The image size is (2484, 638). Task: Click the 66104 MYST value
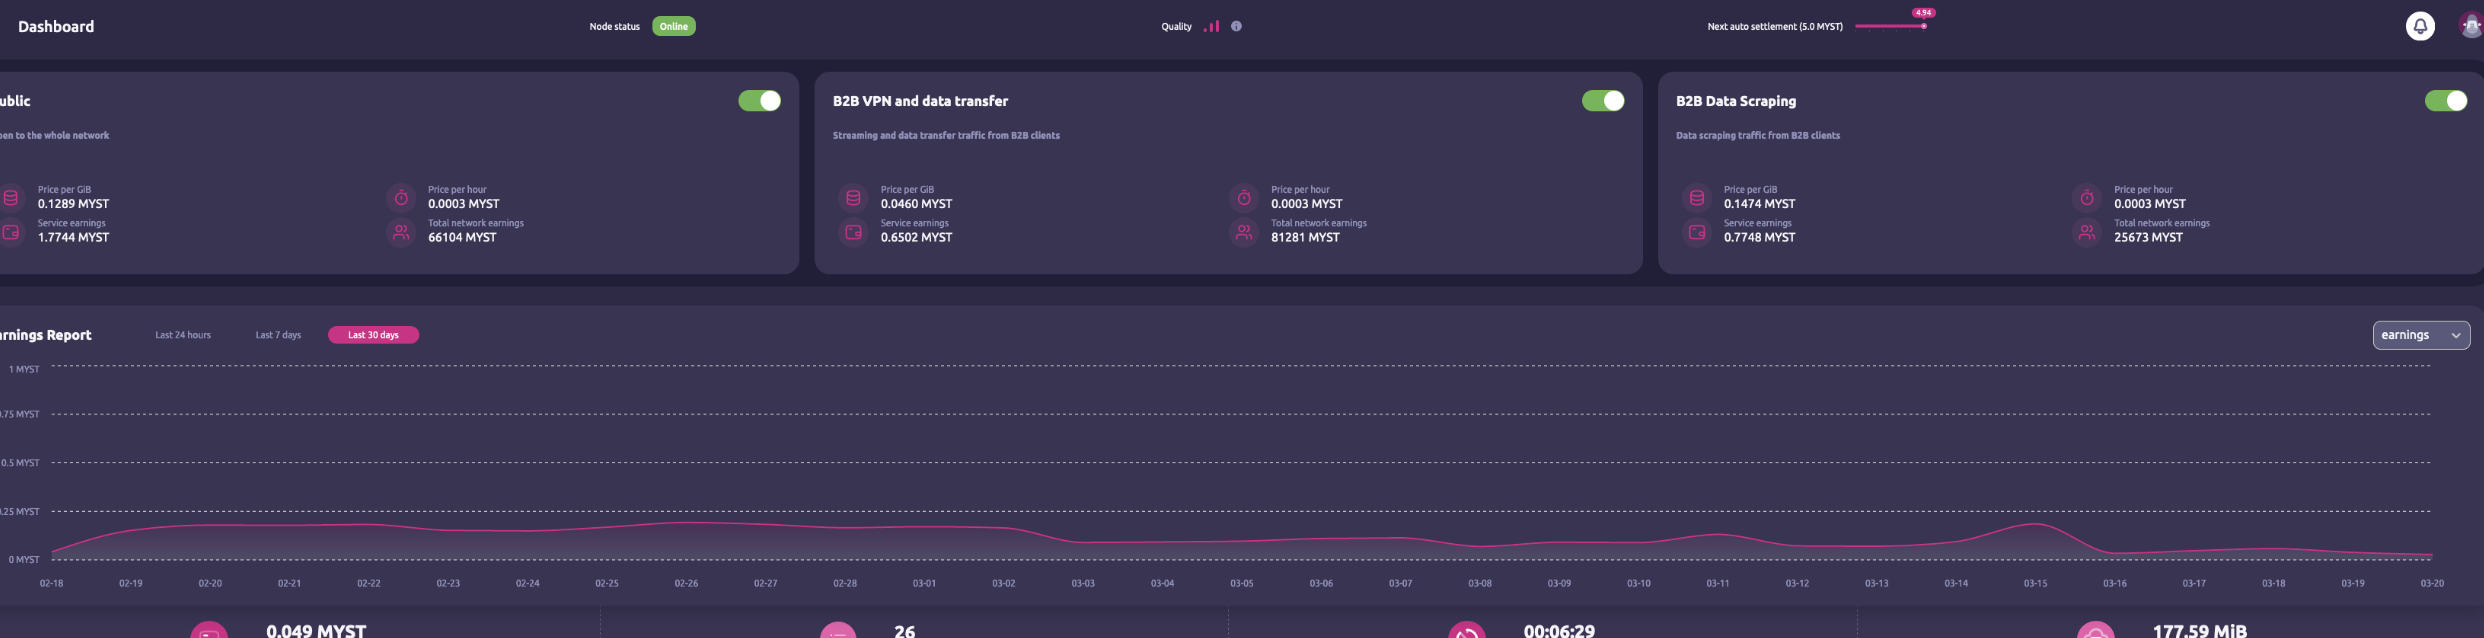(x=462, y=238)
